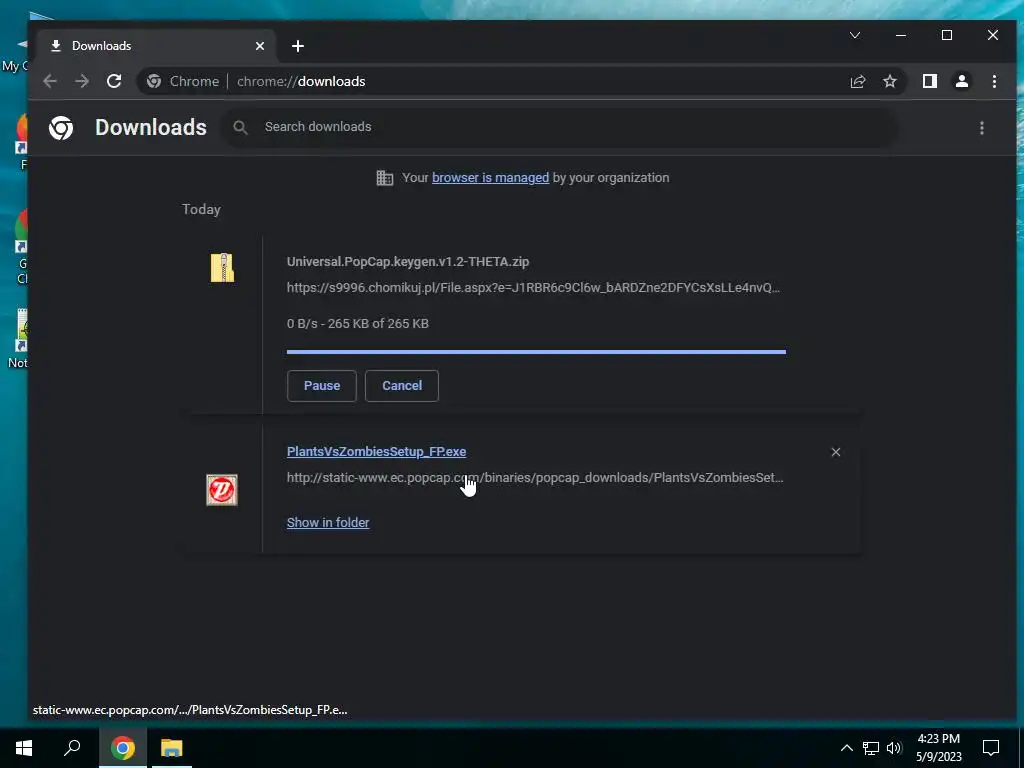Click Chrome icon in the taskbar
Screen dimensions: 1024x768
[x=123, y=748]
